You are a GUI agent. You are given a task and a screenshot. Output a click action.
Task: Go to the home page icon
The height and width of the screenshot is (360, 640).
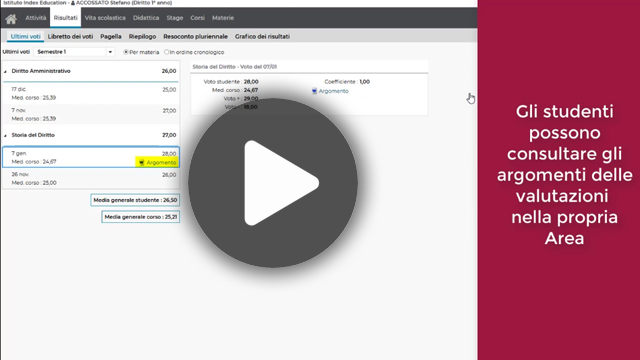[11, 18]
